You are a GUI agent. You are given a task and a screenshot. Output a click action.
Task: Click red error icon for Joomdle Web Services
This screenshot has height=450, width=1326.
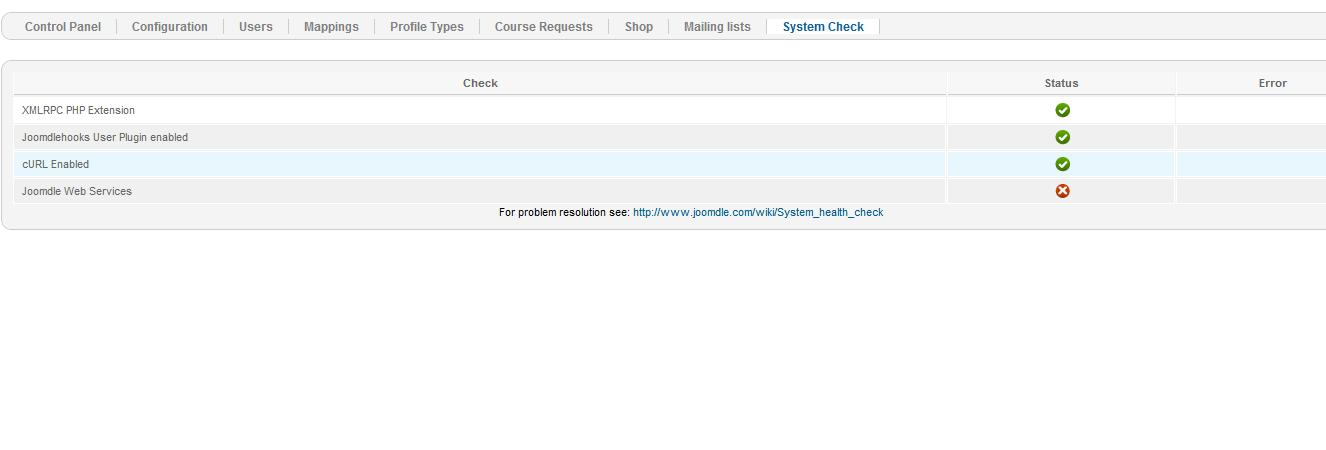click(x=1062, y=191)
